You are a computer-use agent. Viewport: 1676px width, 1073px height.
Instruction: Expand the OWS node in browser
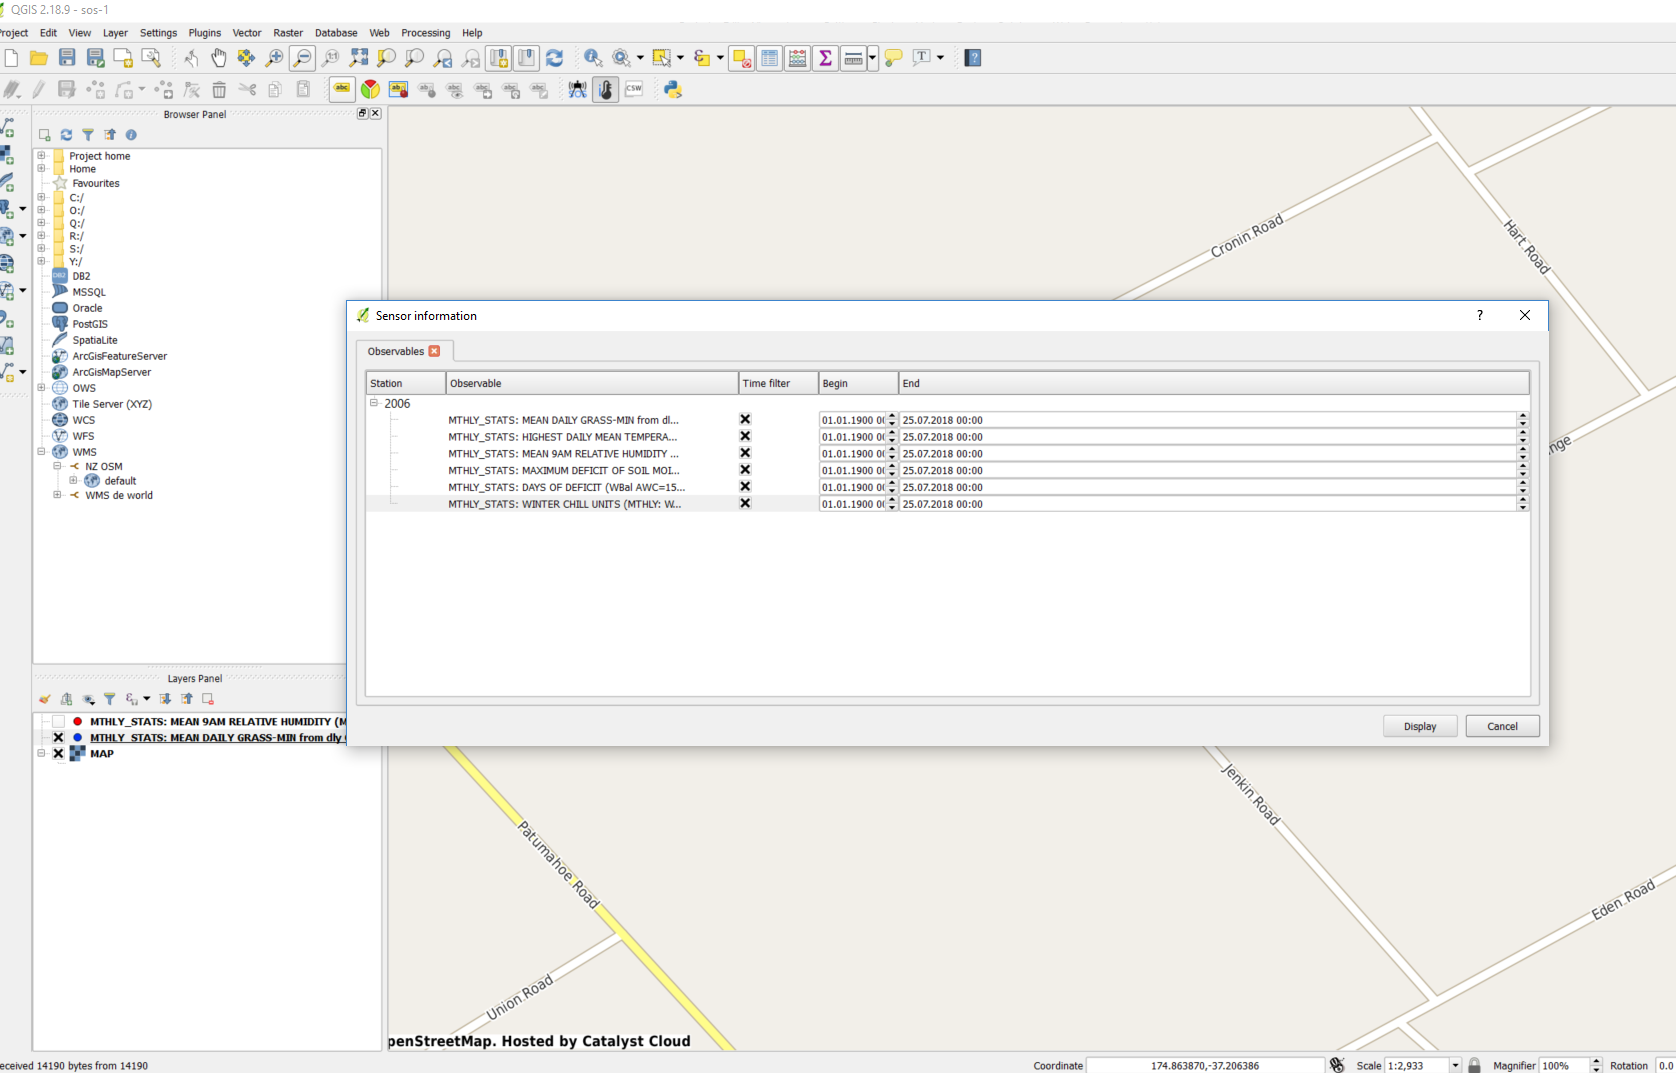(x=41, y=387)
